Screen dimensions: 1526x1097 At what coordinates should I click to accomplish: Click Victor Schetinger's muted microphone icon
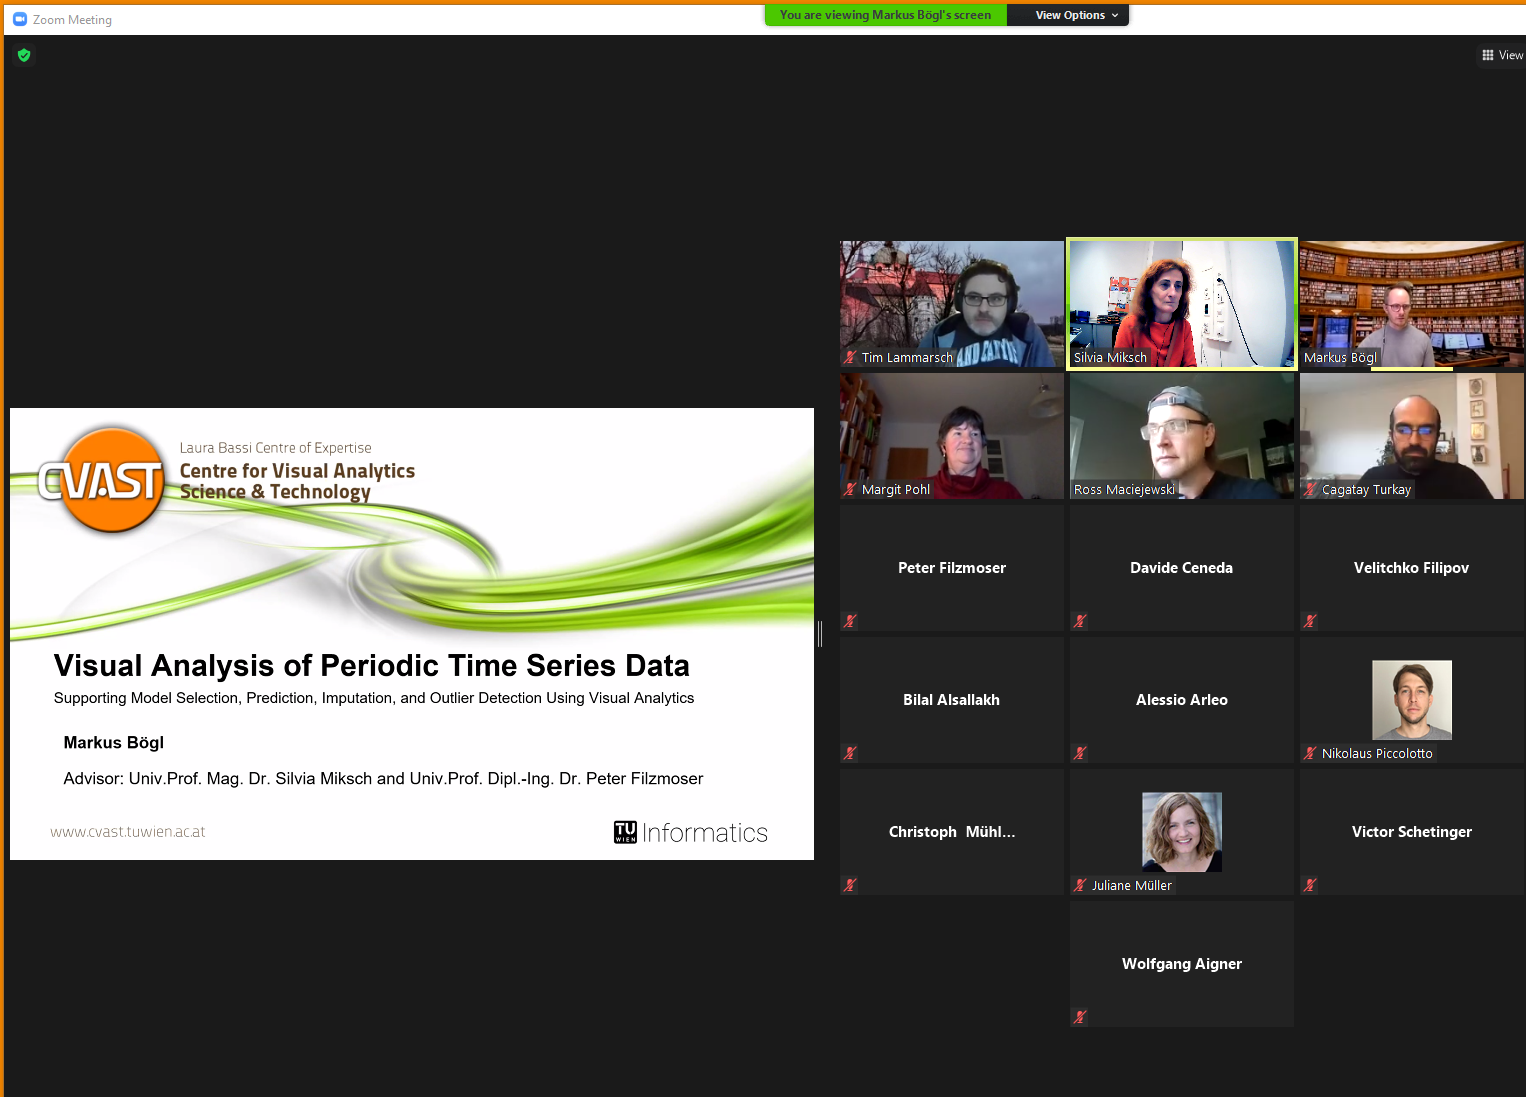(x=1310, y=885)
